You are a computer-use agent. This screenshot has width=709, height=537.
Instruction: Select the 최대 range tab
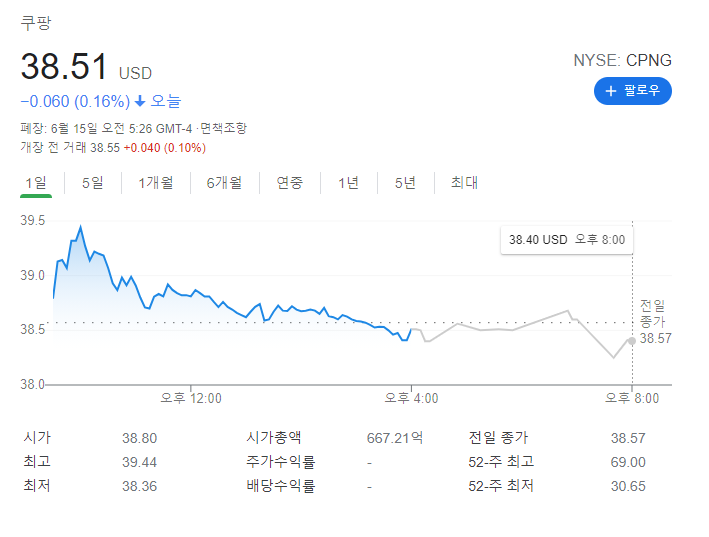(x=464, y=183)
